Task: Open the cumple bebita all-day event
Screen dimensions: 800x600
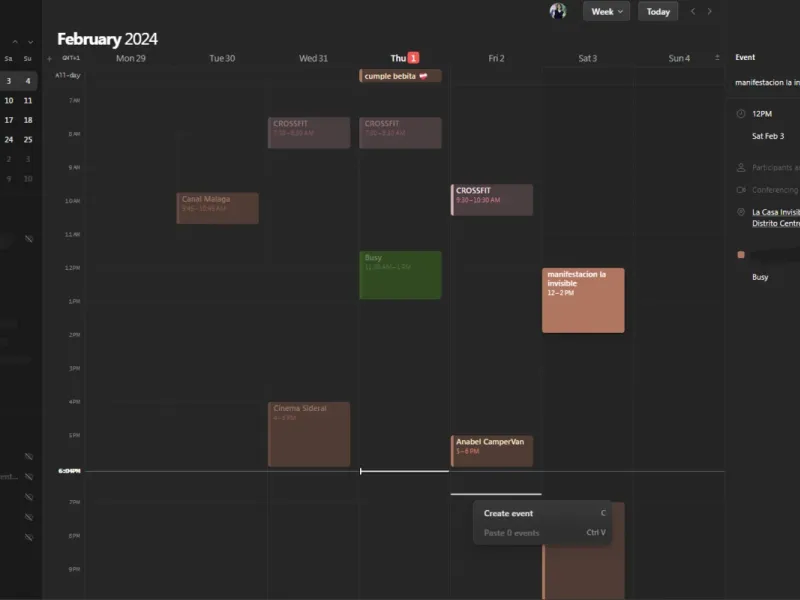Action: click(401, 76)
